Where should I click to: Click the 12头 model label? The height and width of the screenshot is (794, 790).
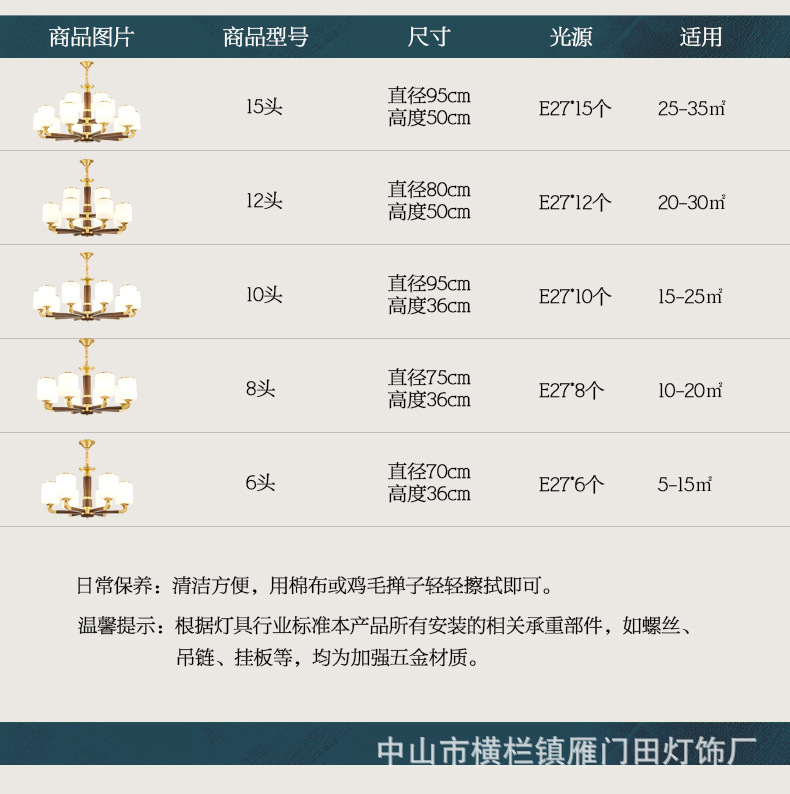click(264, 201)
